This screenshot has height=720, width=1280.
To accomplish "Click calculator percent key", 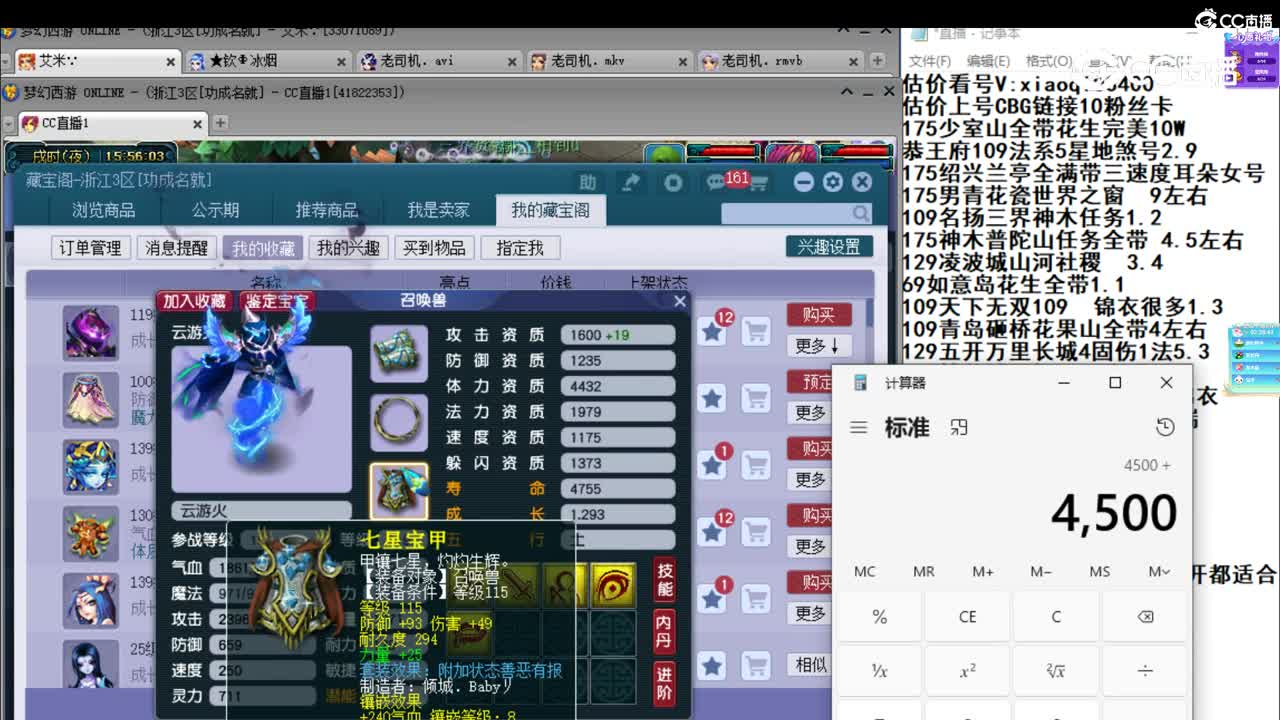I will point(880,616).
